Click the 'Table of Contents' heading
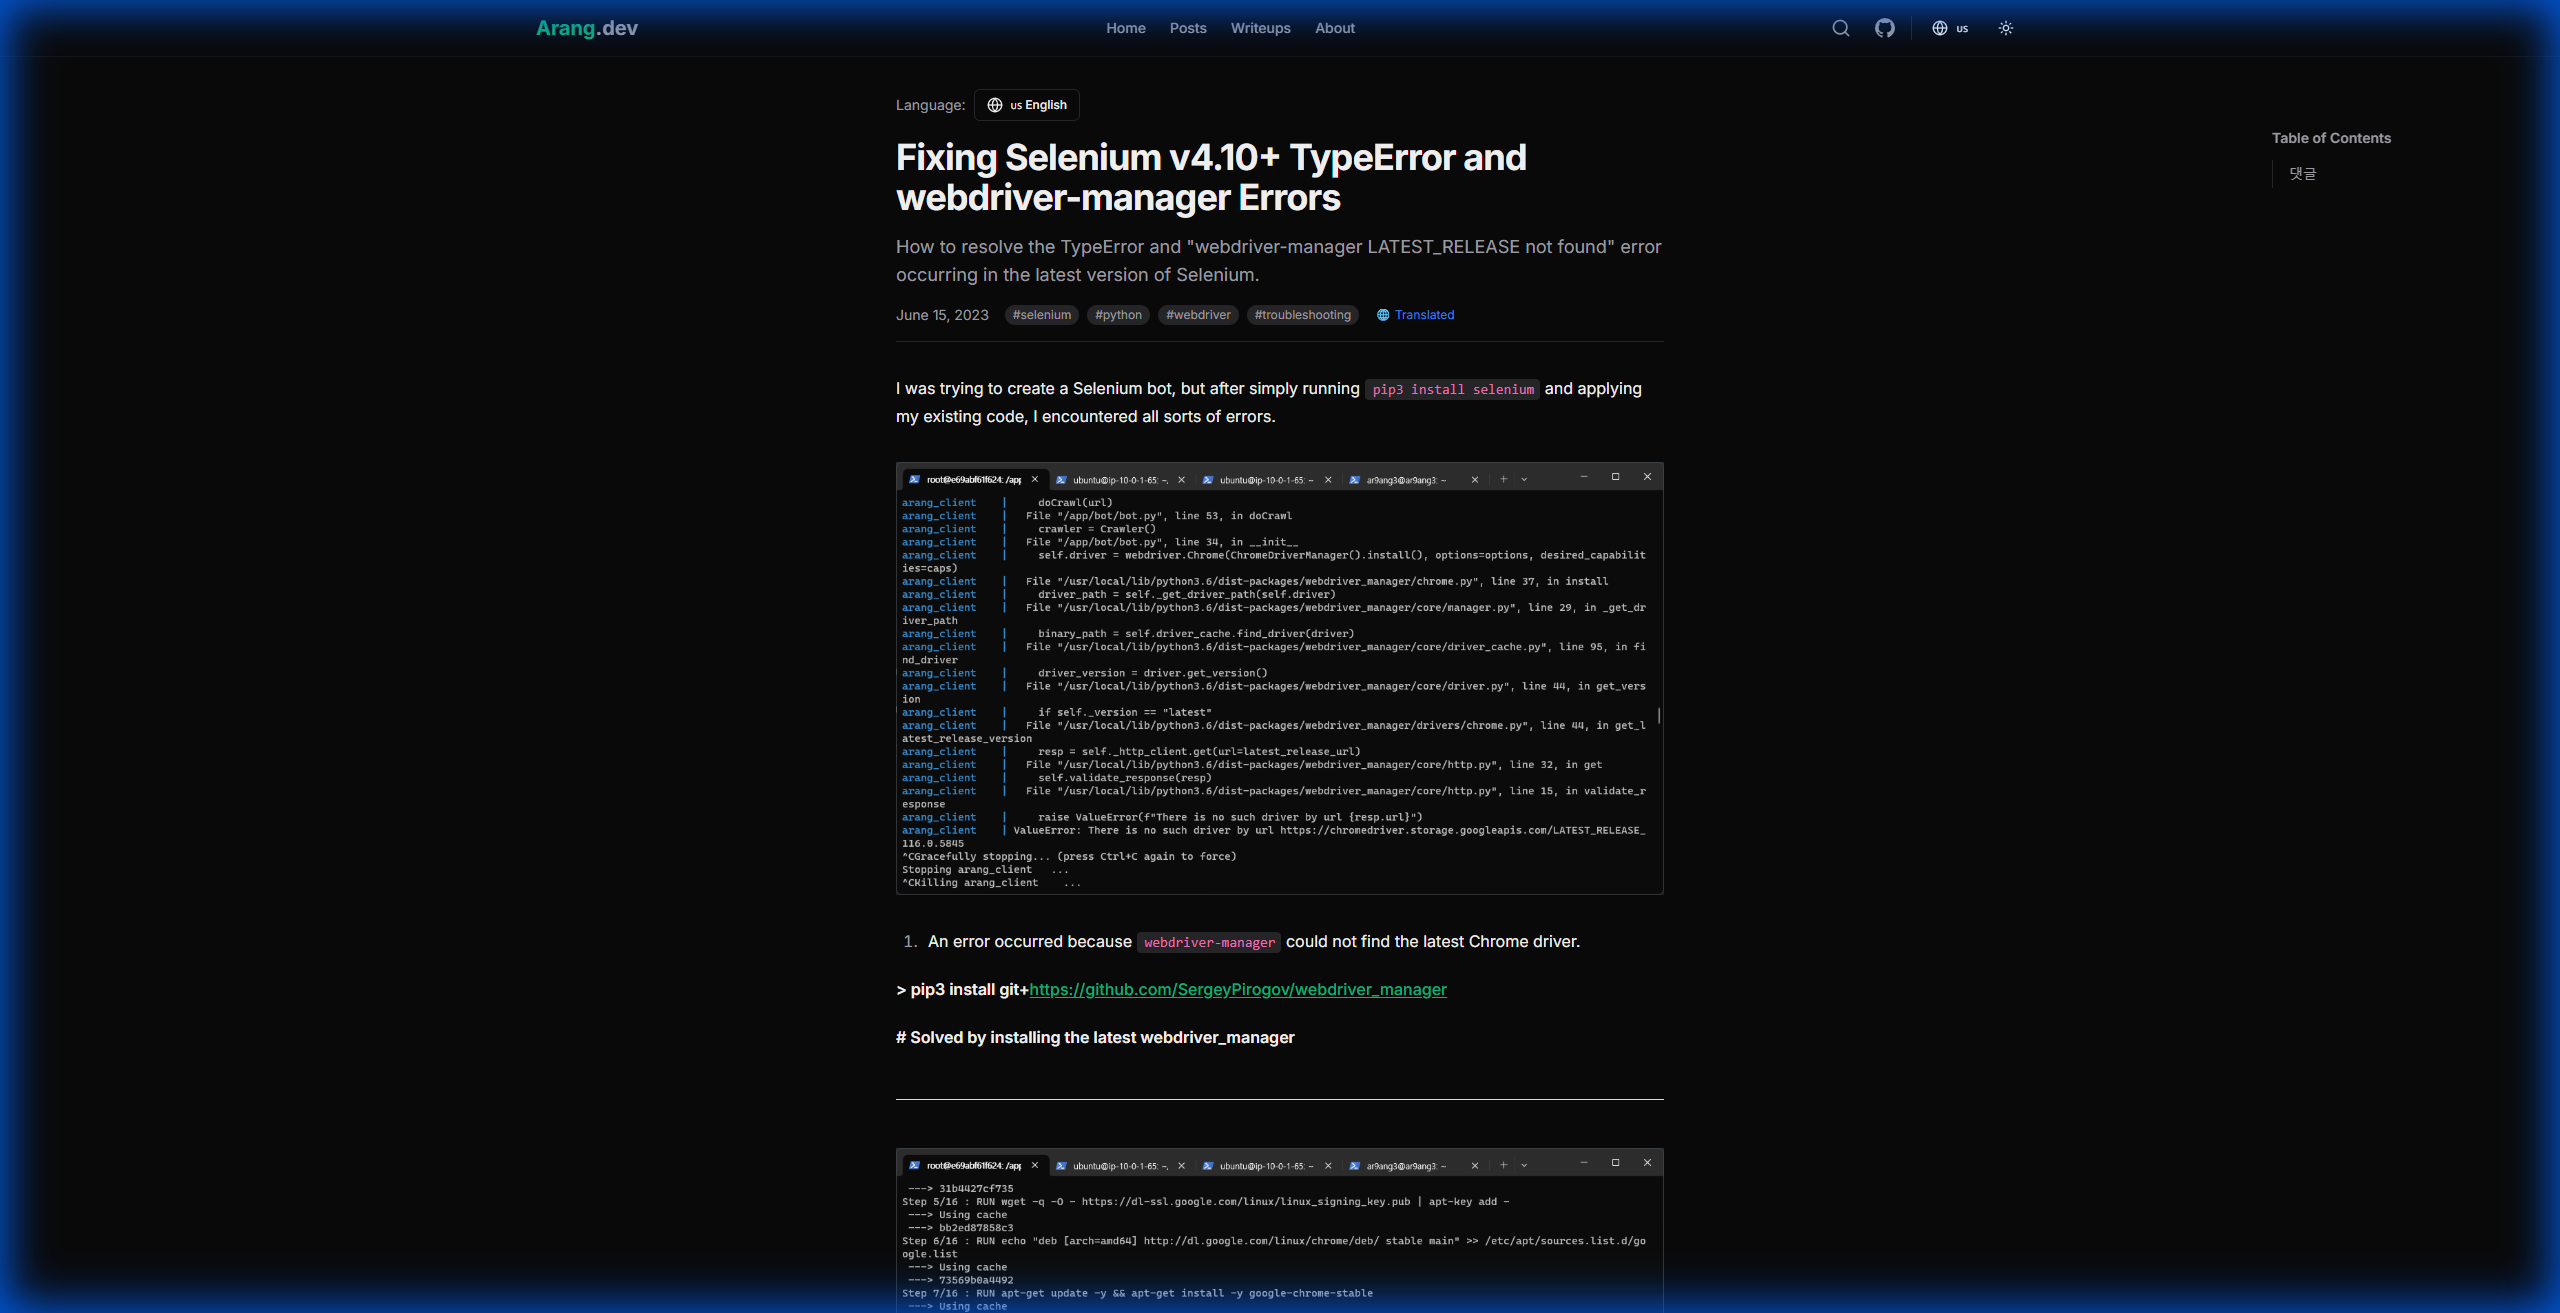Image resolution: width=2560 pixels, height=1313 pixels. 2331,138
